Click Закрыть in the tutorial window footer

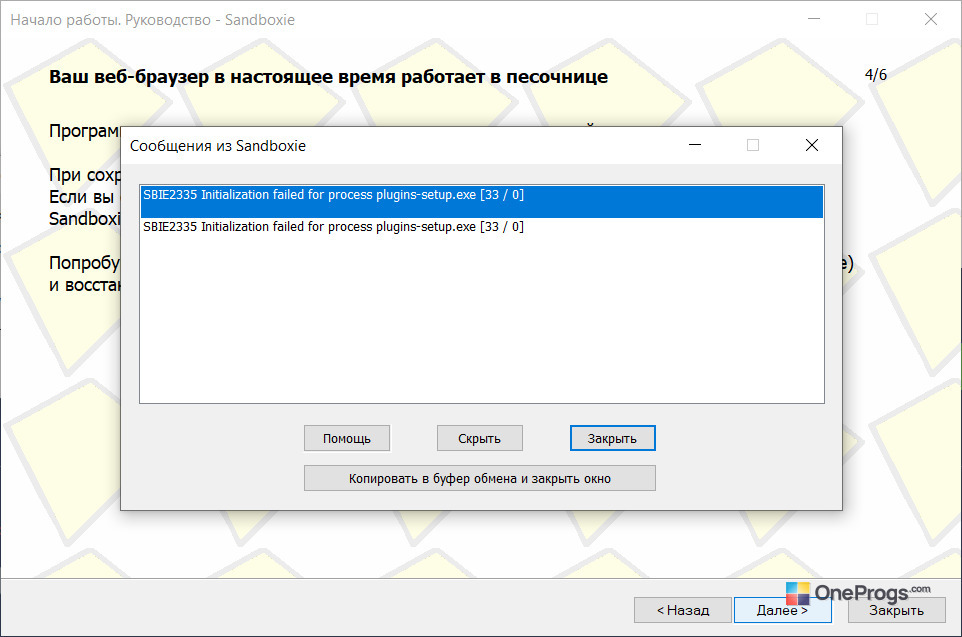pos(896,610)
